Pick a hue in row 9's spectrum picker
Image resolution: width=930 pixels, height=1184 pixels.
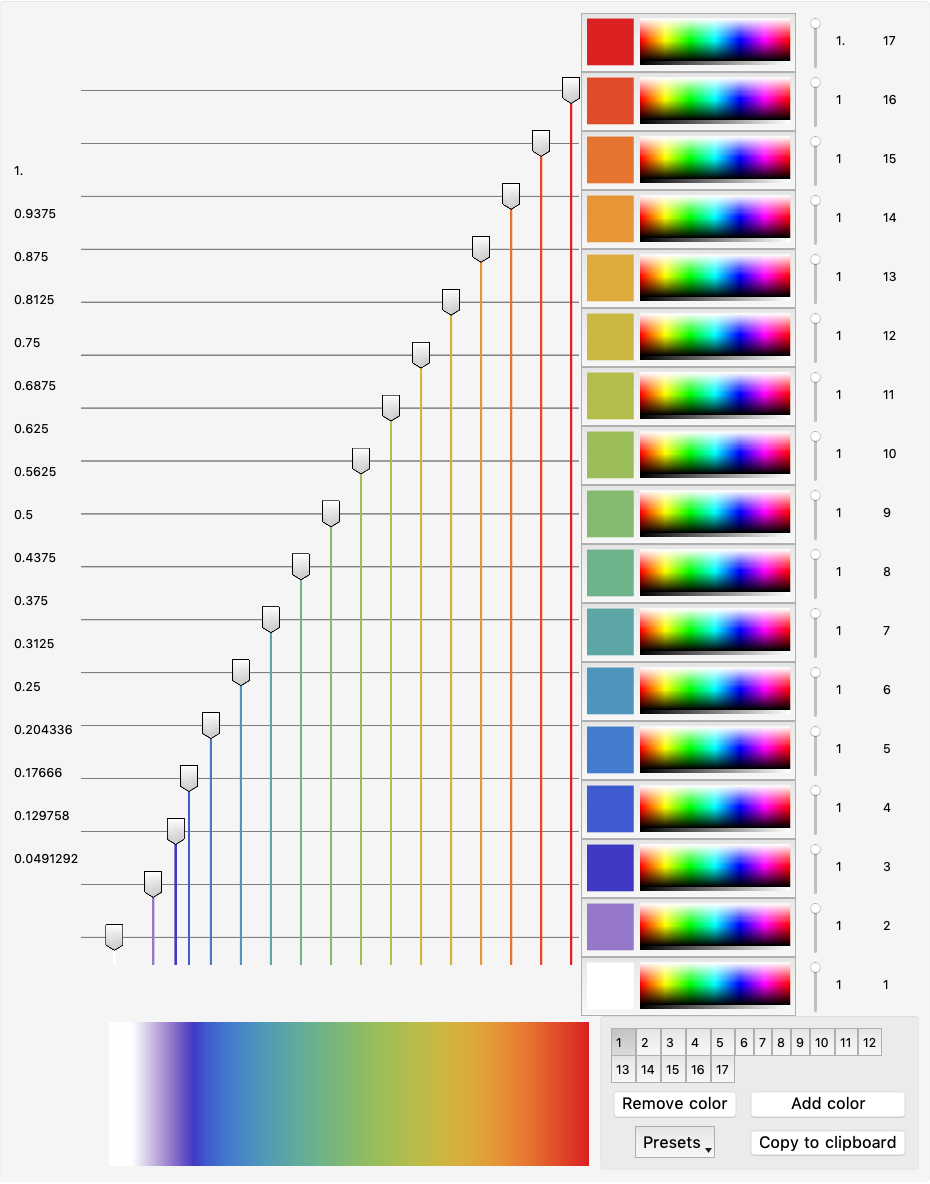715,513
